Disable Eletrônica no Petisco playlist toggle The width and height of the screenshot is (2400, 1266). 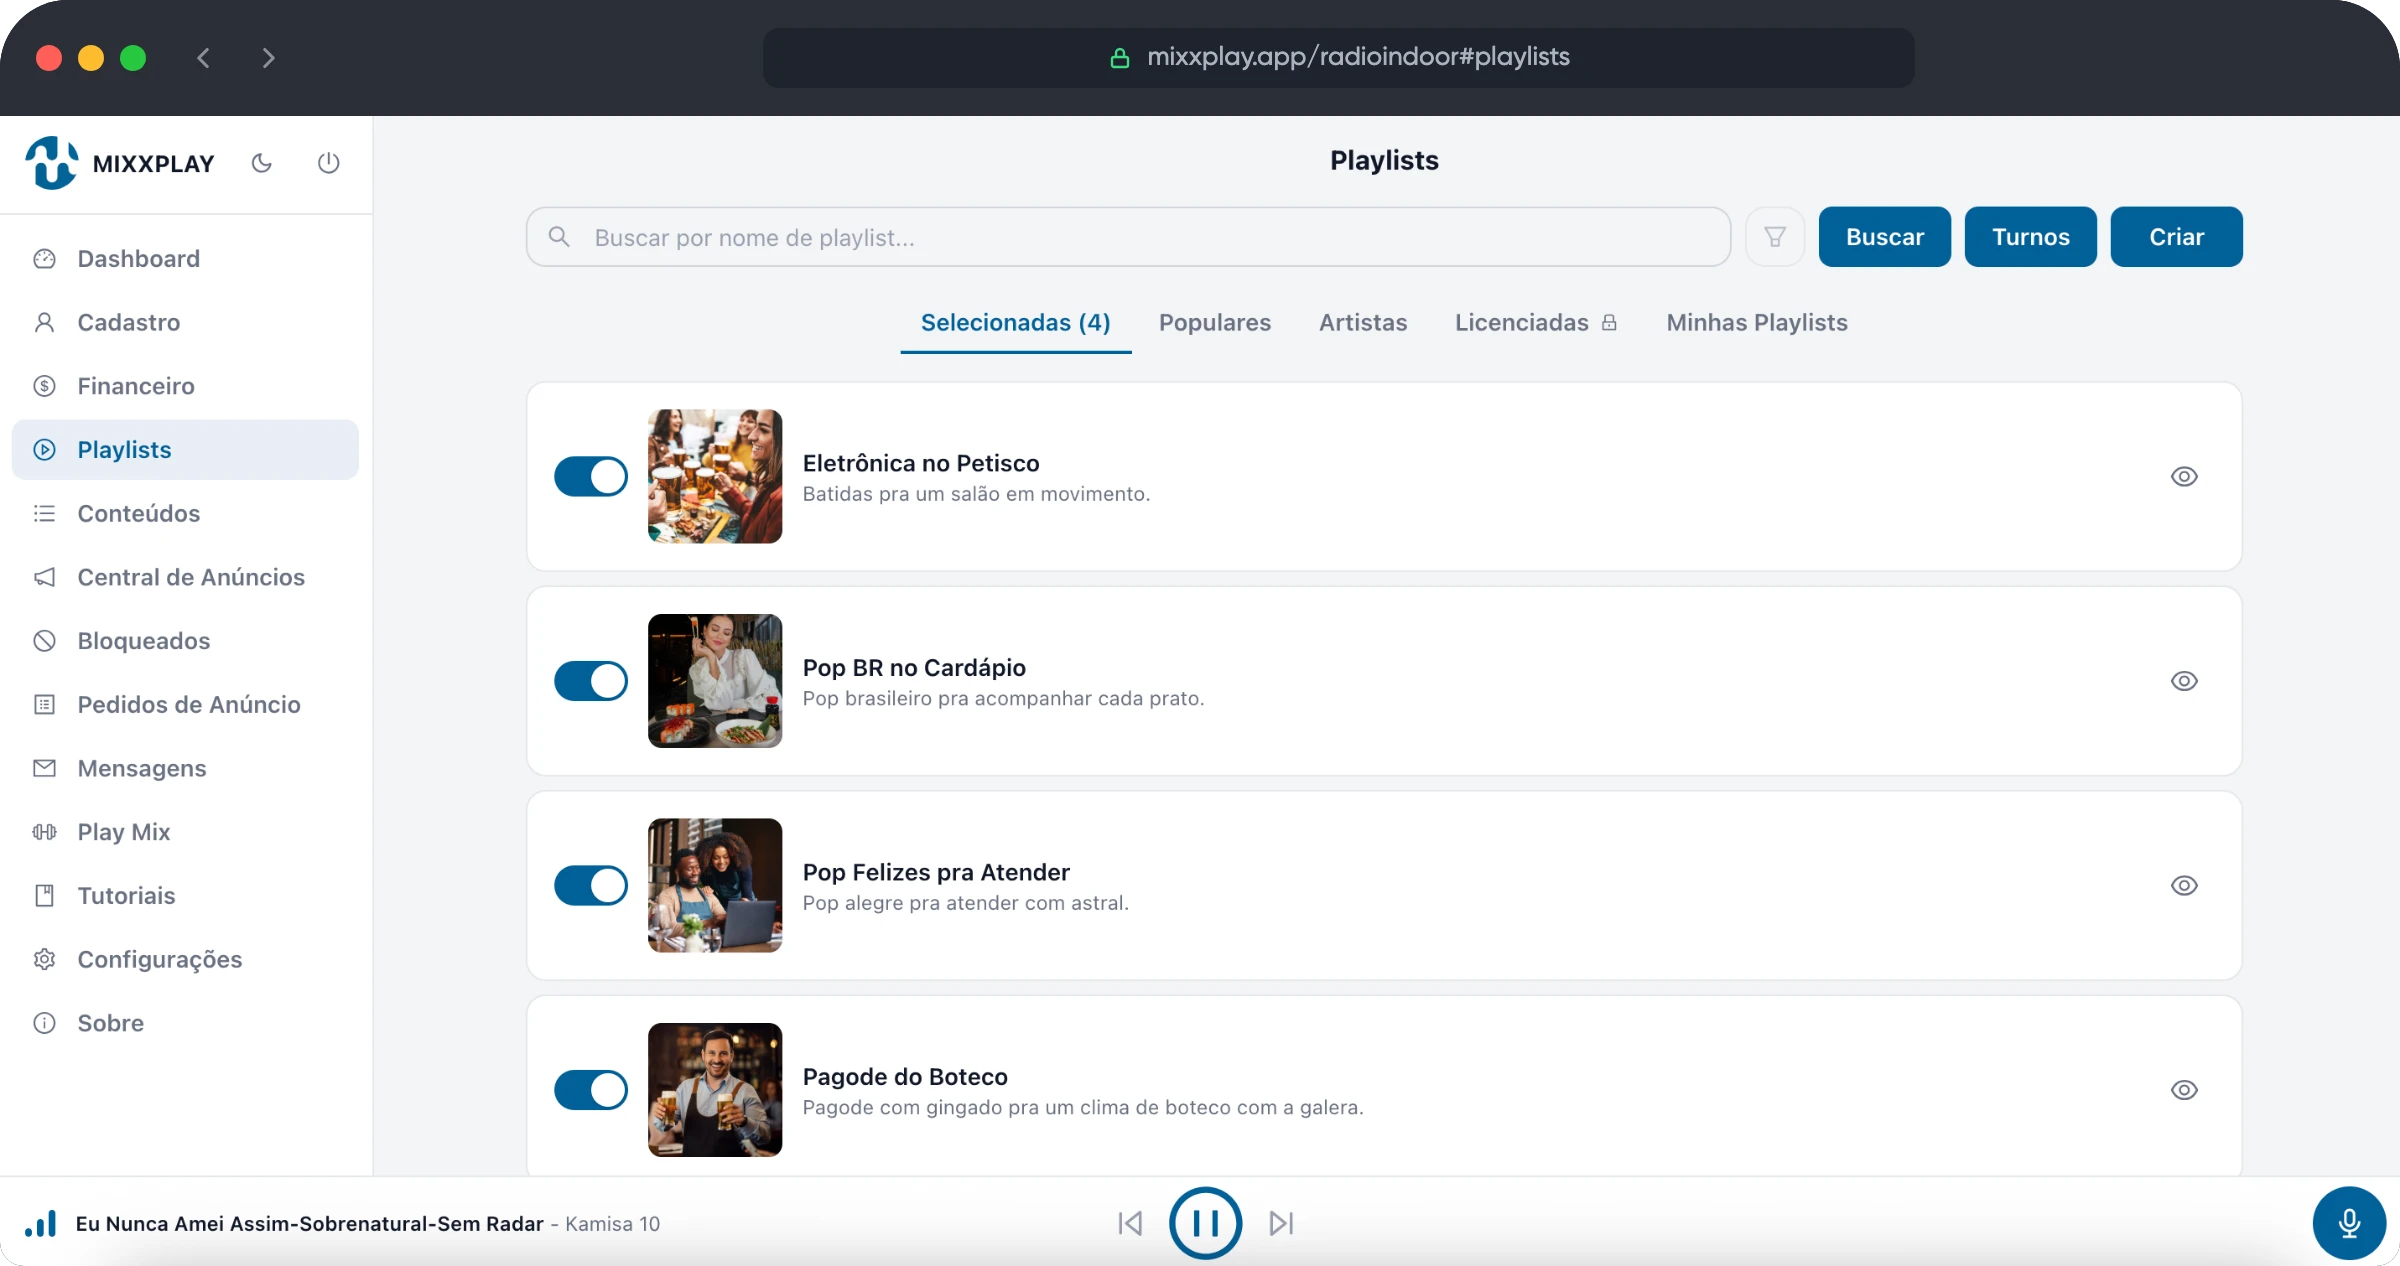click(x=591, y=477)
